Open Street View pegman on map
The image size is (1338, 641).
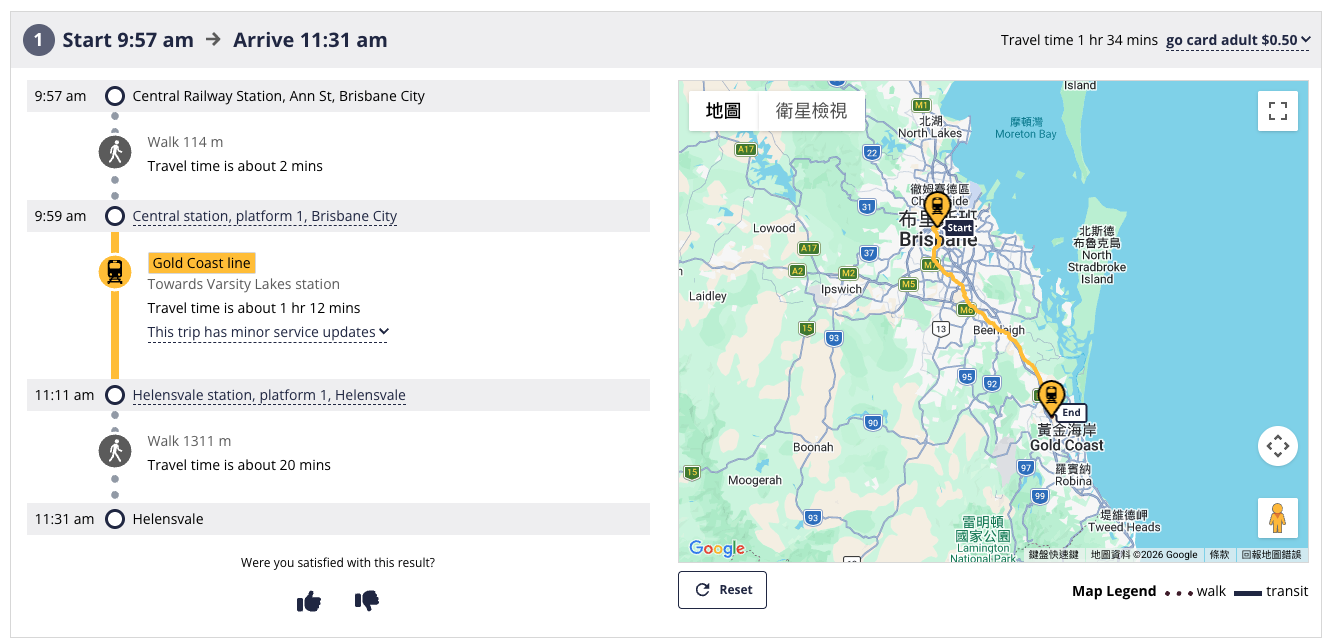(x=1277, y=518)
